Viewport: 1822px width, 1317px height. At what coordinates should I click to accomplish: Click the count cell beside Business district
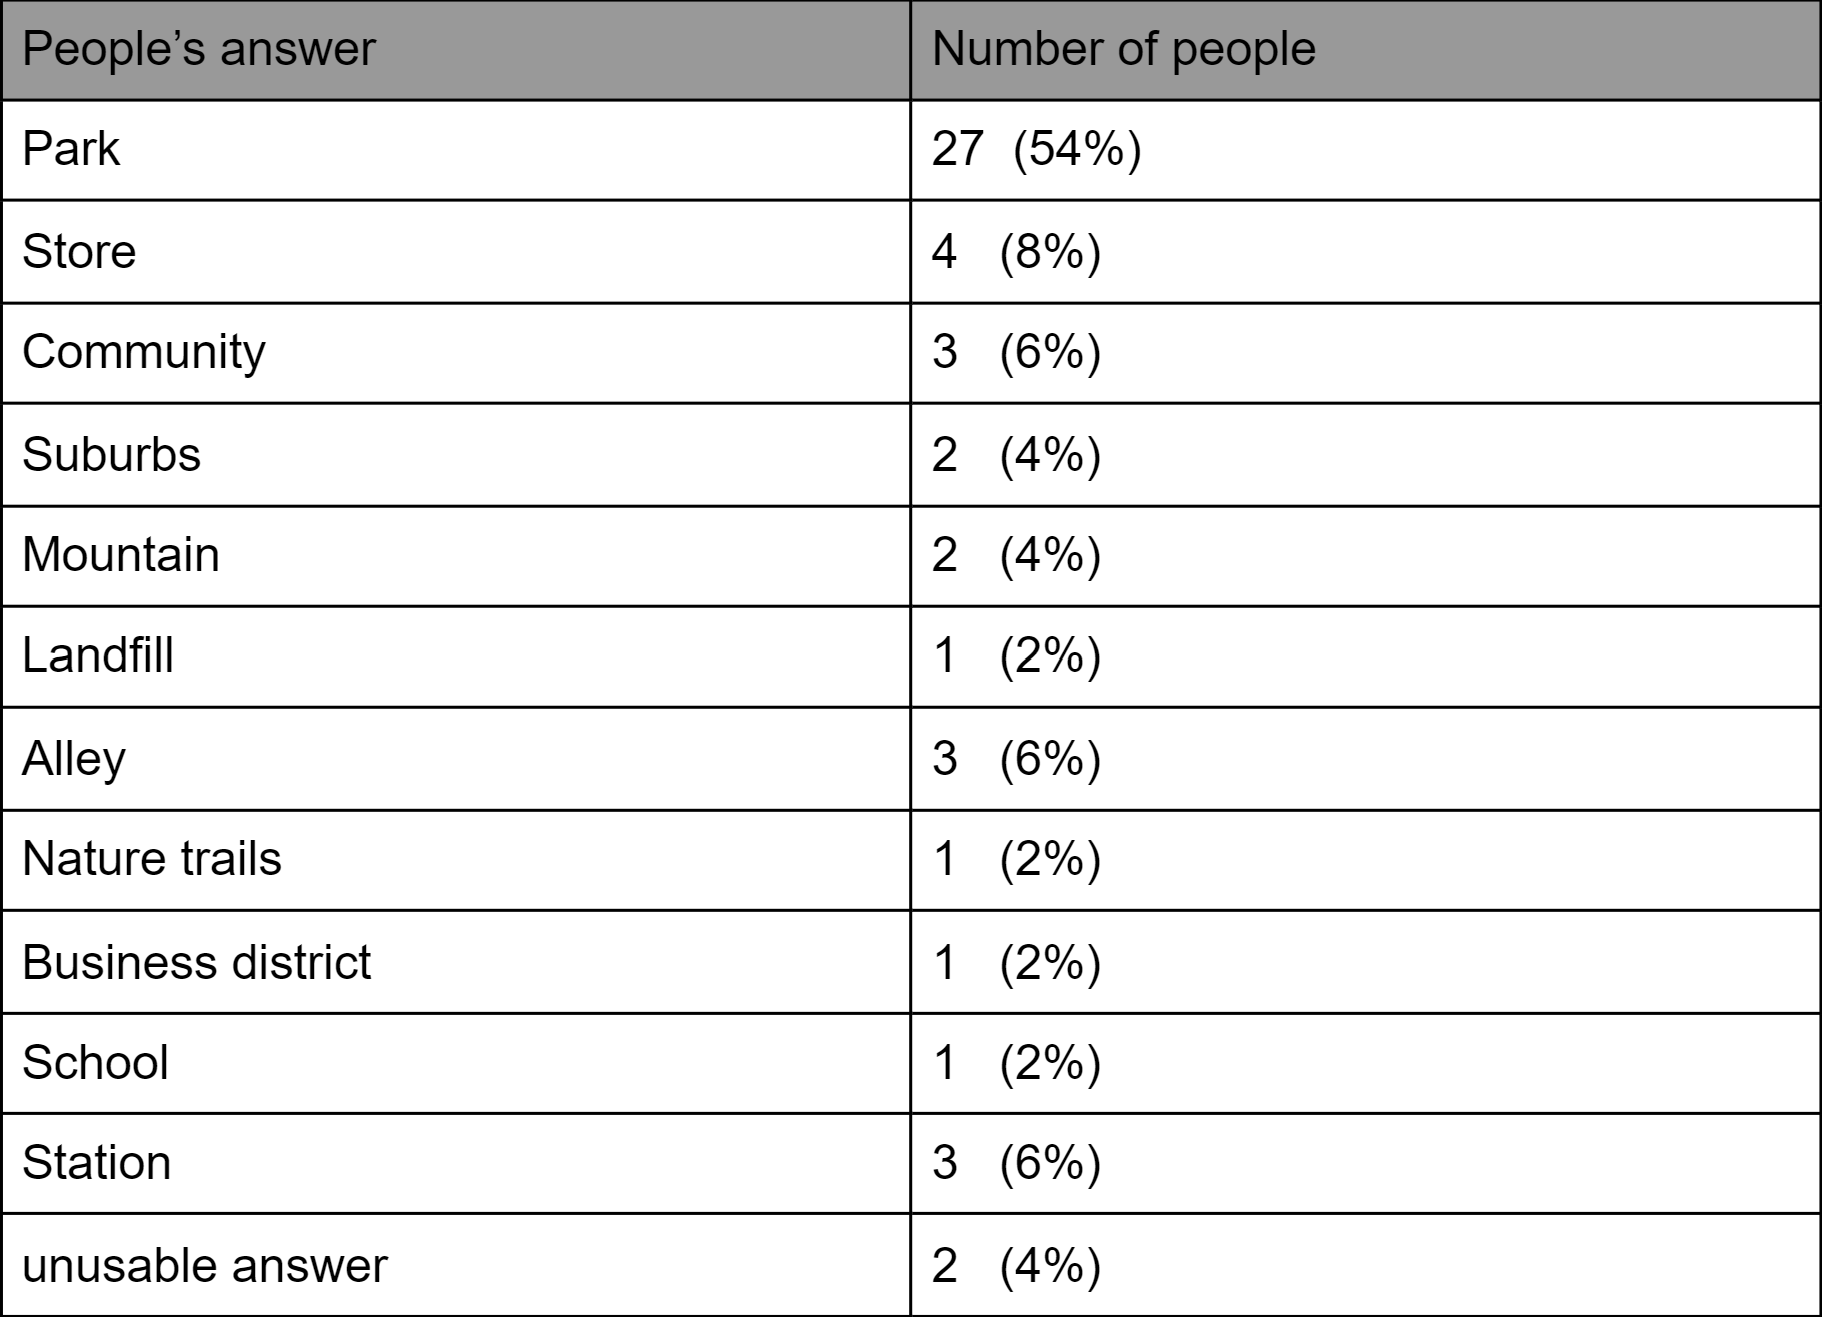point(1016,962)
